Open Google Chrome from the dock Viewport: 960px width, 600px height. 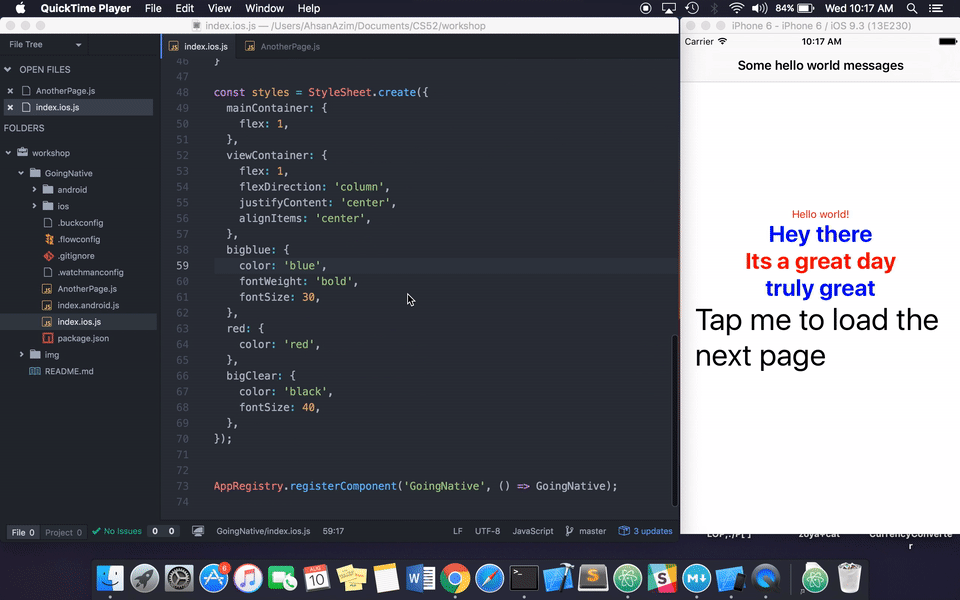point(455,577)
